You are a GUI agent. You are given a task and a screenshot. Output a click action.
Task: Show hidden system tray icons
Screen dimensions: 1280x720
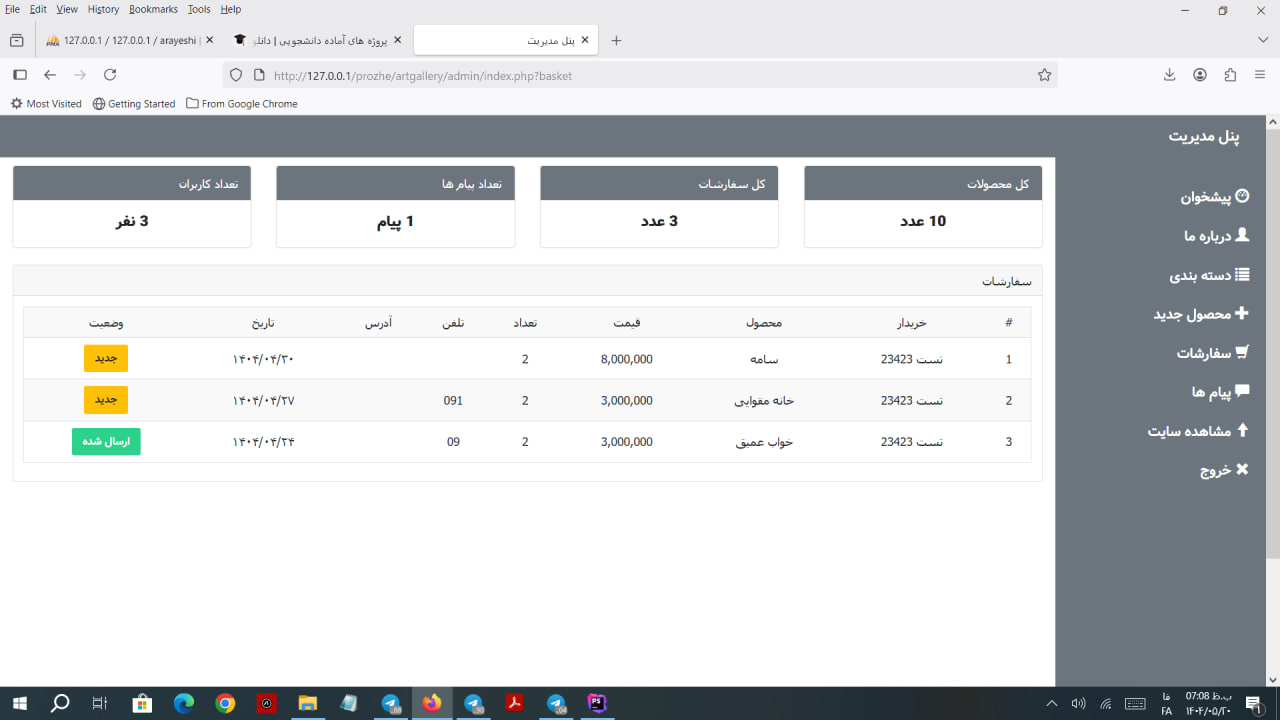pos(1051,704)
